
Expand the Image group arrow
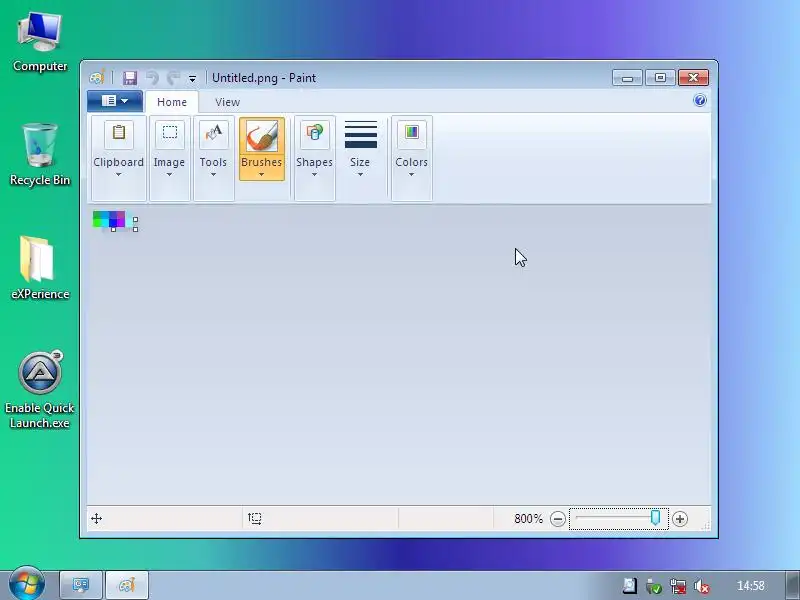tap(169, 174)
